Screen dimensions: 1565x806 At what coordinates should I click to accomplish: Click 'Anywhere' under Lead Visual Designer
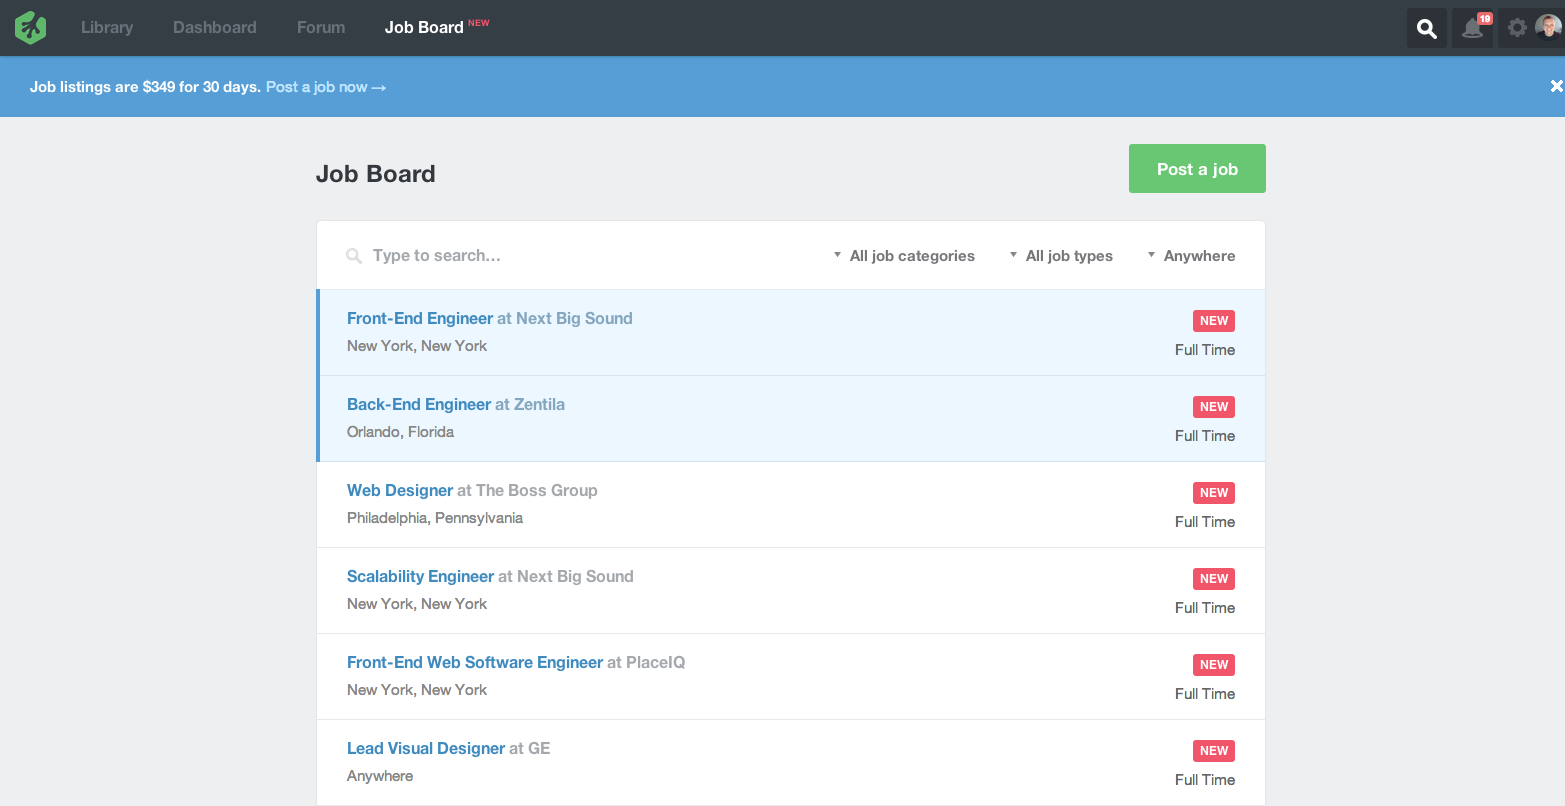point(380,776)
